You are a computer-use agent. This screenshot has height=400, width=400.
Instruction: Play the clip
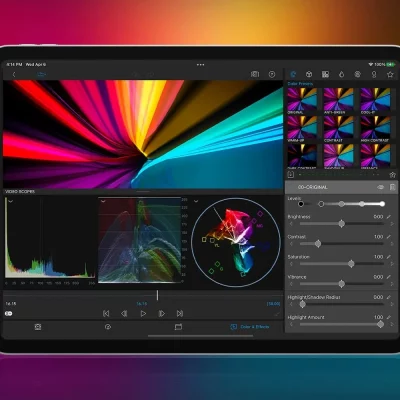pyautogui.click(x=143, y=313)
